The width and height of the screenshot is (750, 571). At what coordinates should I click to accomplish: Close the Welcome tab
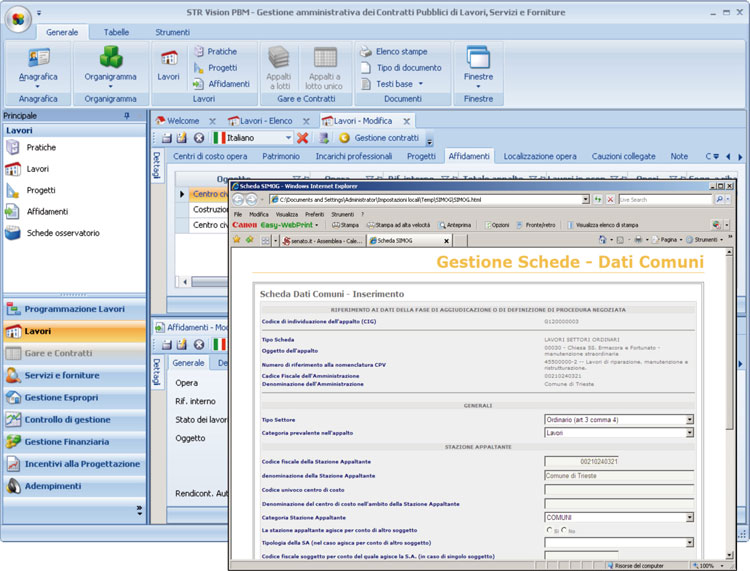pos(212,120)
